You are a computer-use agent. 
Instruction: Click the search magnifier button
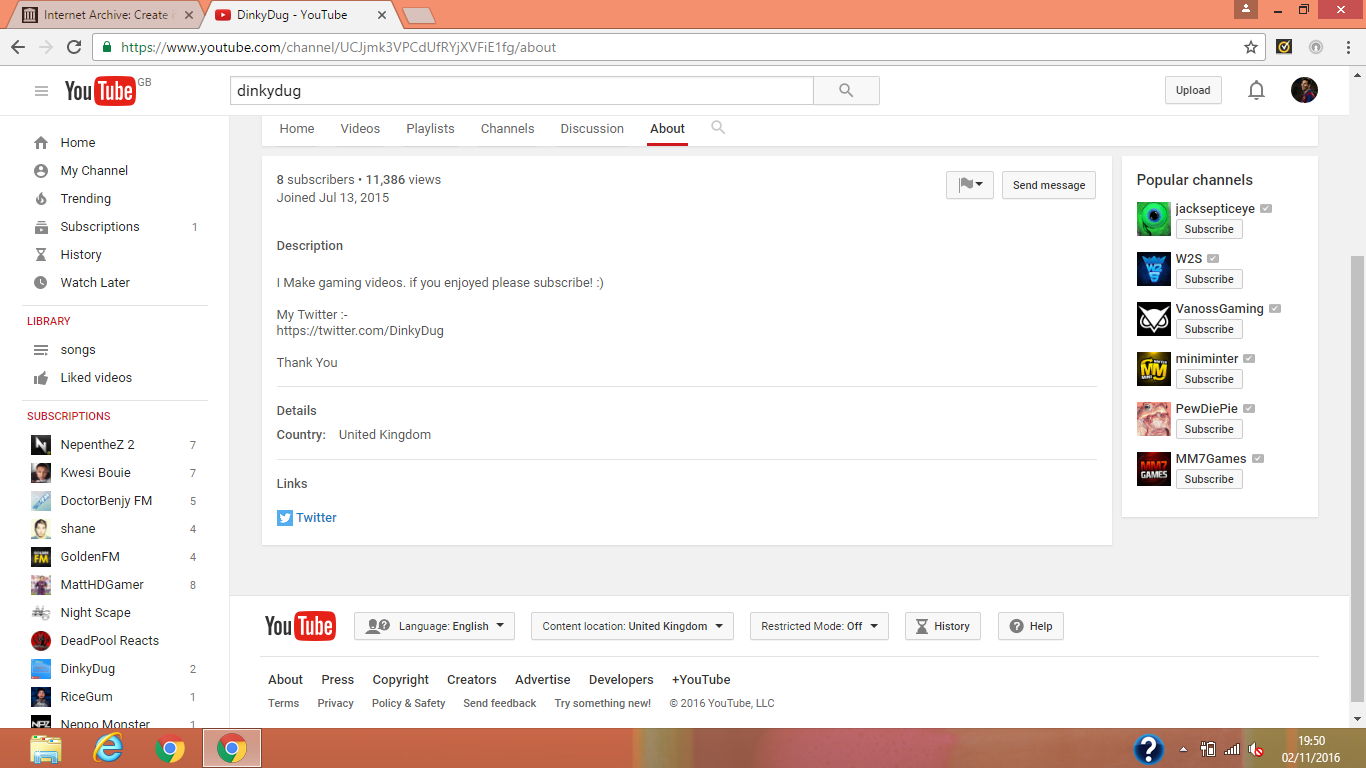pyautogui.click(x=846, y=90)
